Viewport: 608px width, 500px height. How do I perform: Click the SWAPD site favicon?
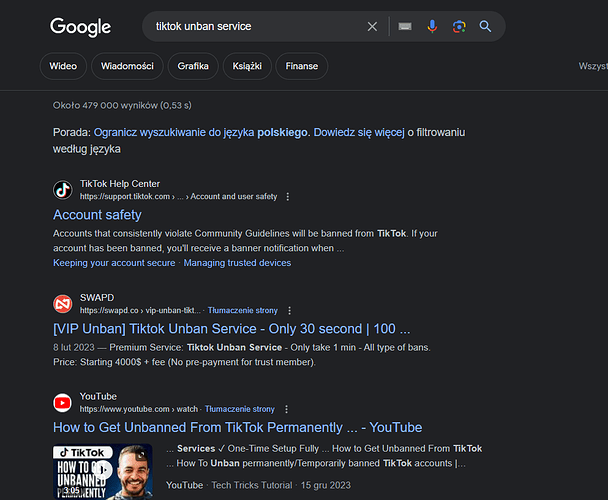coord(62,304)
